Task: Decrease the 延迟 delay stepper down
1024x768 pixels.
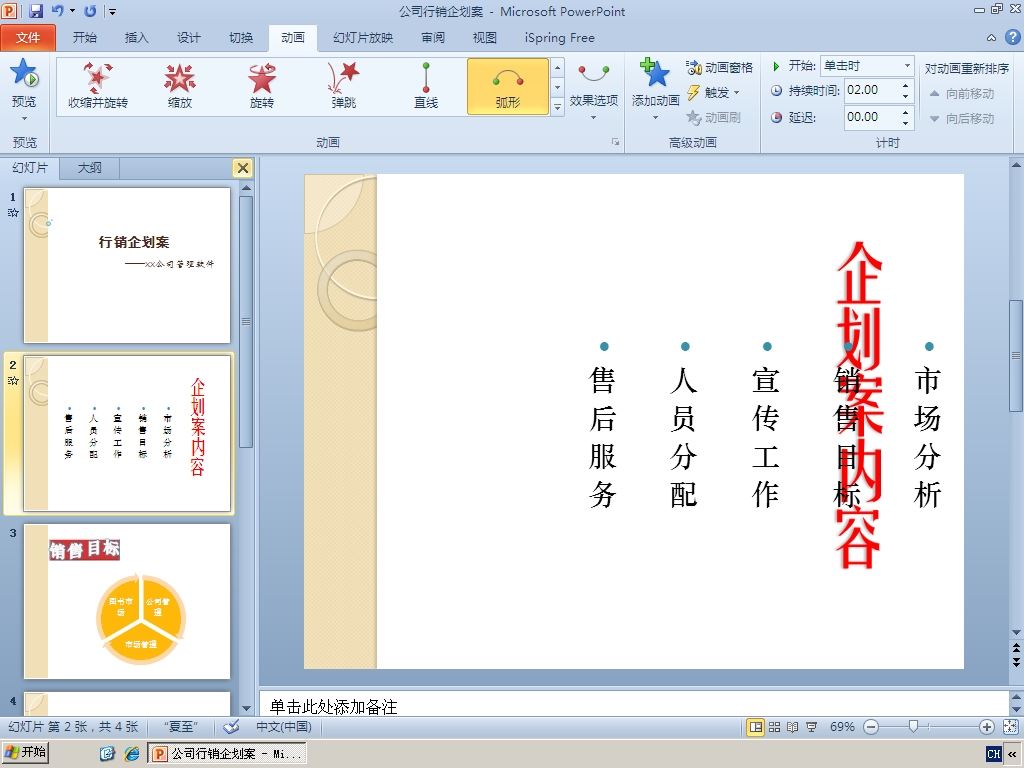Action: pos(906,122)
